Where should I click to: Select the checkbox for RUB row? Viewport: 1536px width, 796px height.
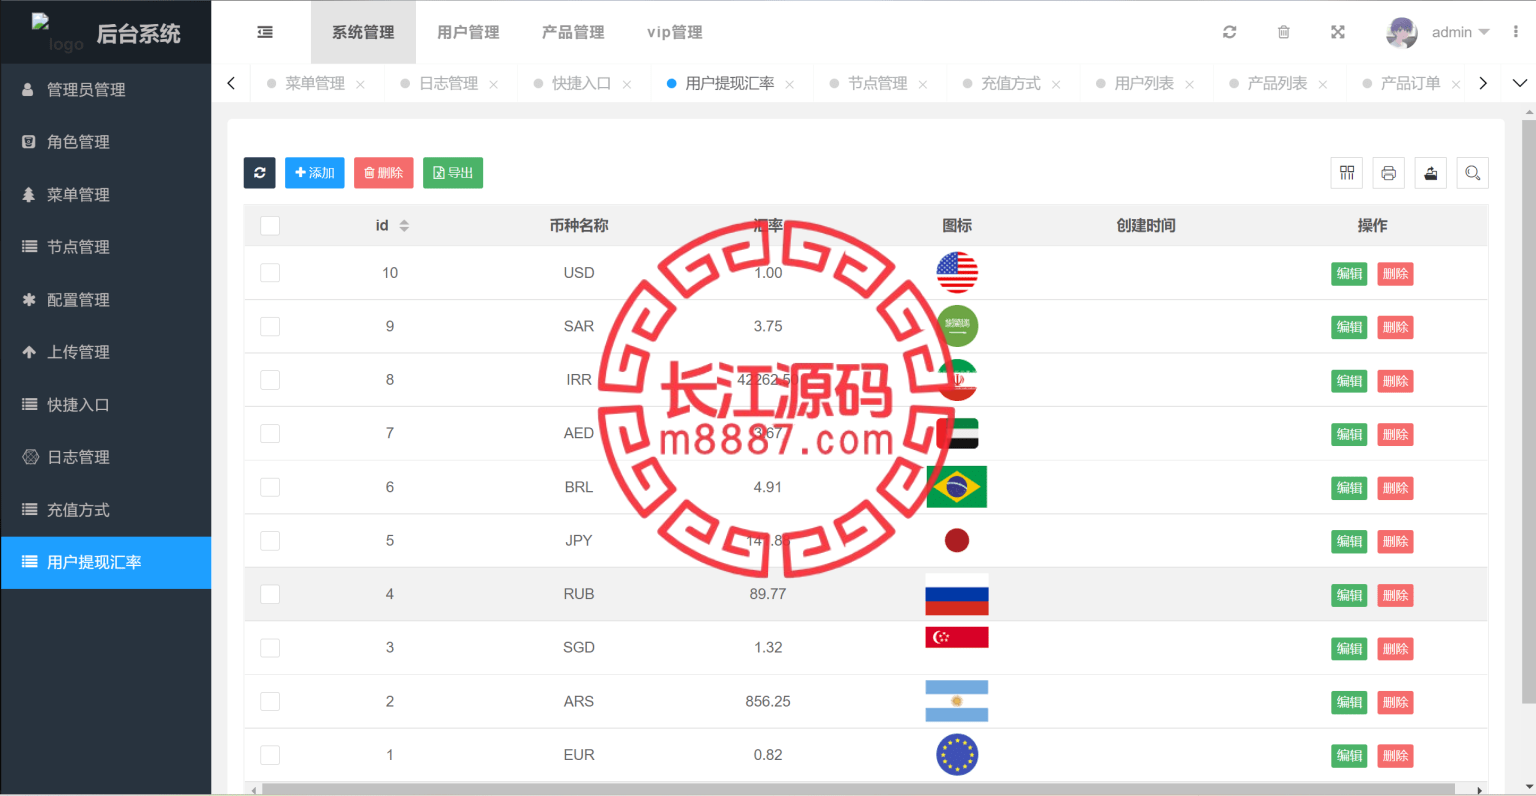coord(270,594)
